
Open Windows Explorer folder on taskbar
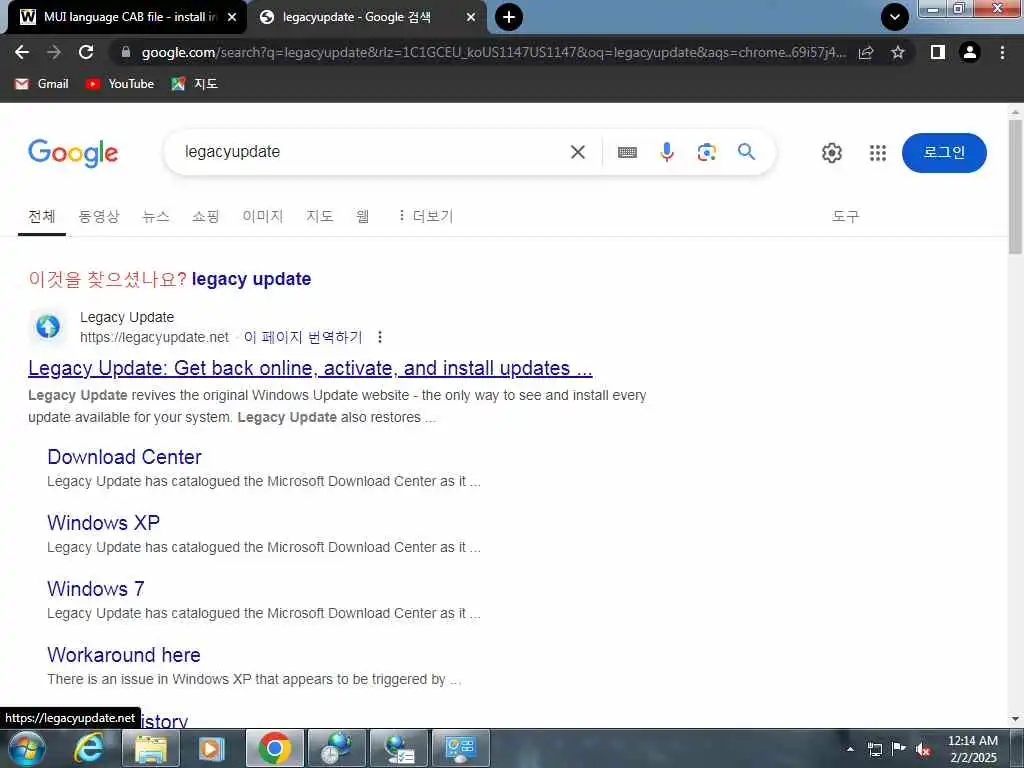(x=151, y=748)
